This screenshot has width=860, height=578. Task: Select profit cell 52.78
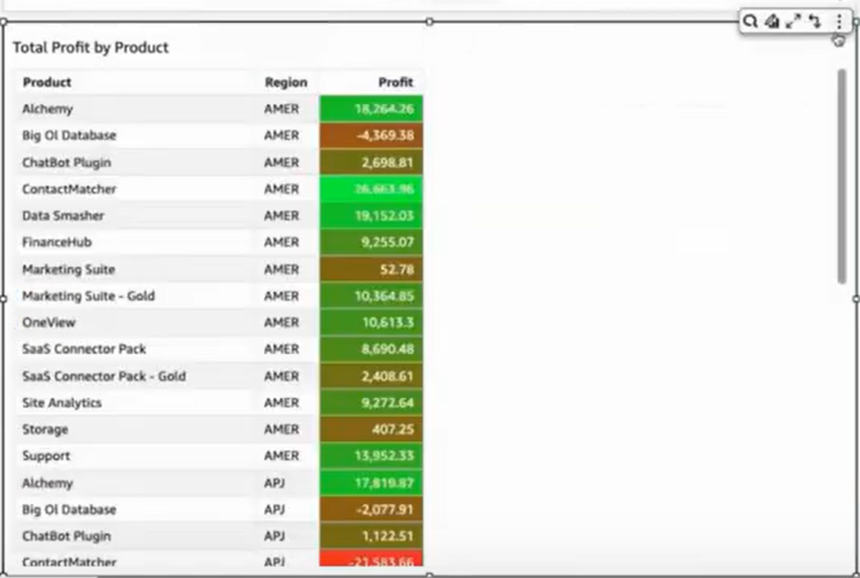(x=371, y=269)
